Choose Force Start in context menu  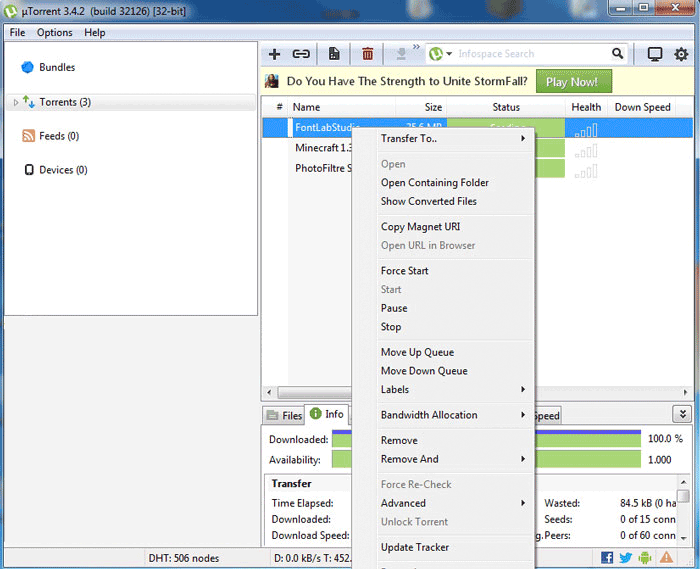453,271
